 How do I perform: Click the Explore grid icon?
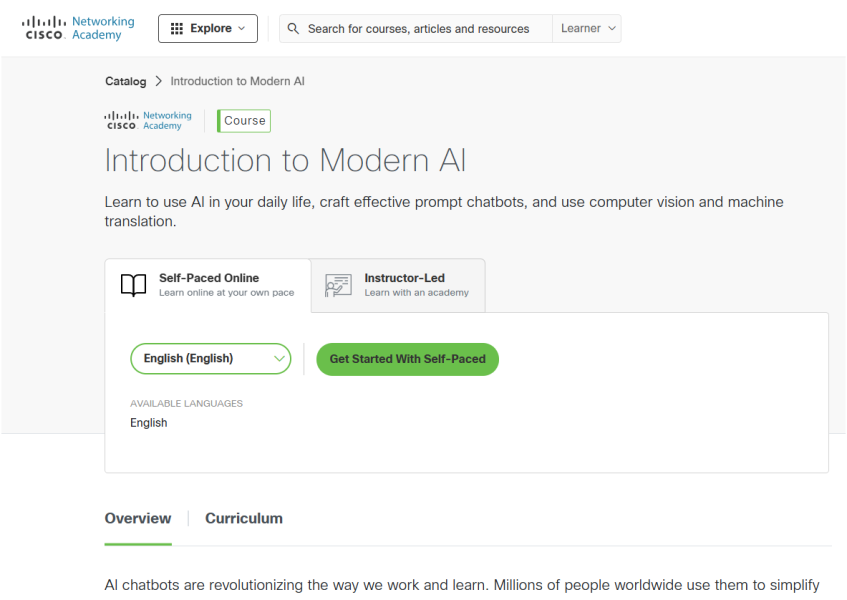(177, 29)
